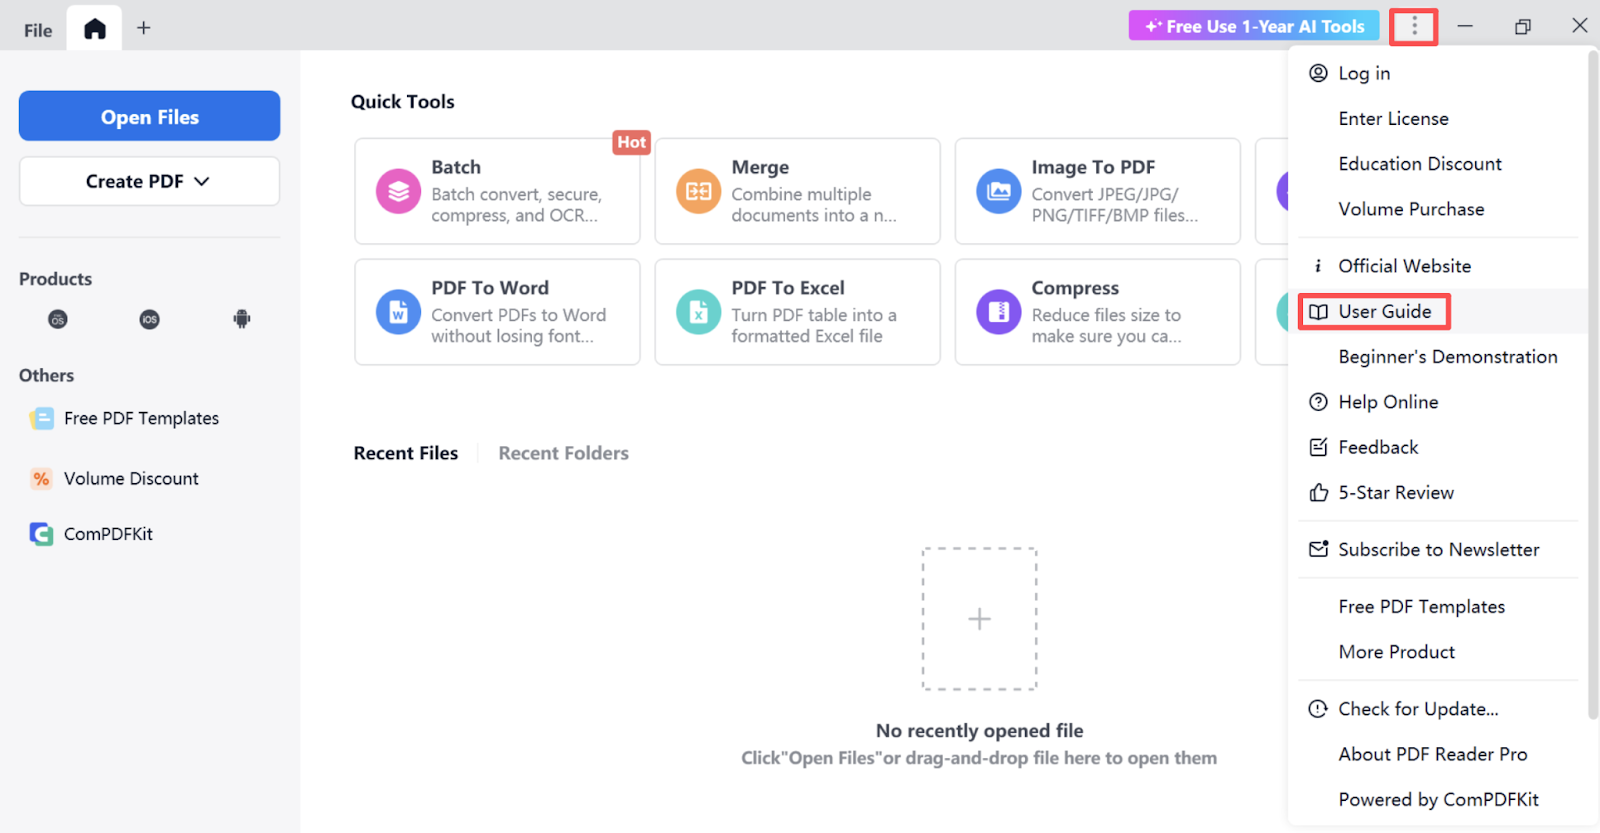The image size is (1600, 833).
Task: Click the Batch tool pink icon
Action: pyautogui.click(x=398, y=191)
